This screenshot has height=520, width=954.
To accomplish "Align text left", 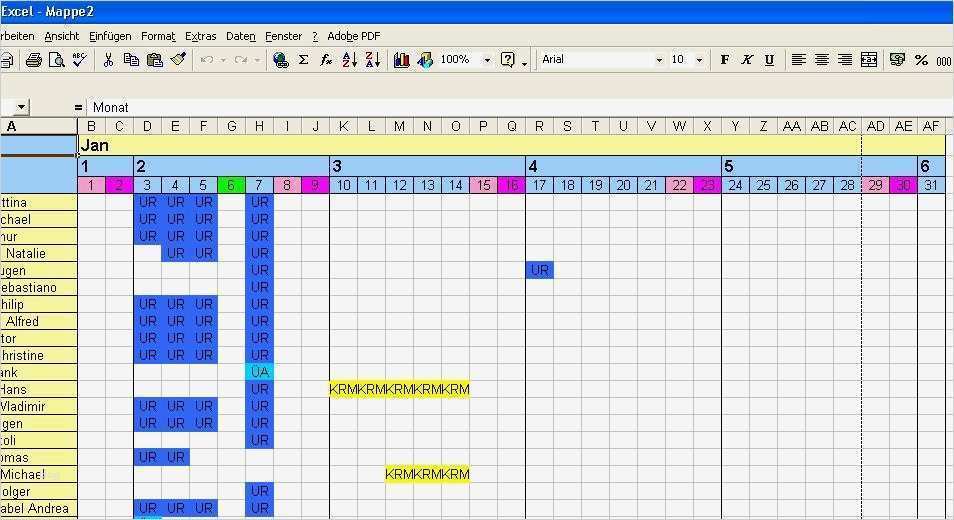I will coord(798,60).
